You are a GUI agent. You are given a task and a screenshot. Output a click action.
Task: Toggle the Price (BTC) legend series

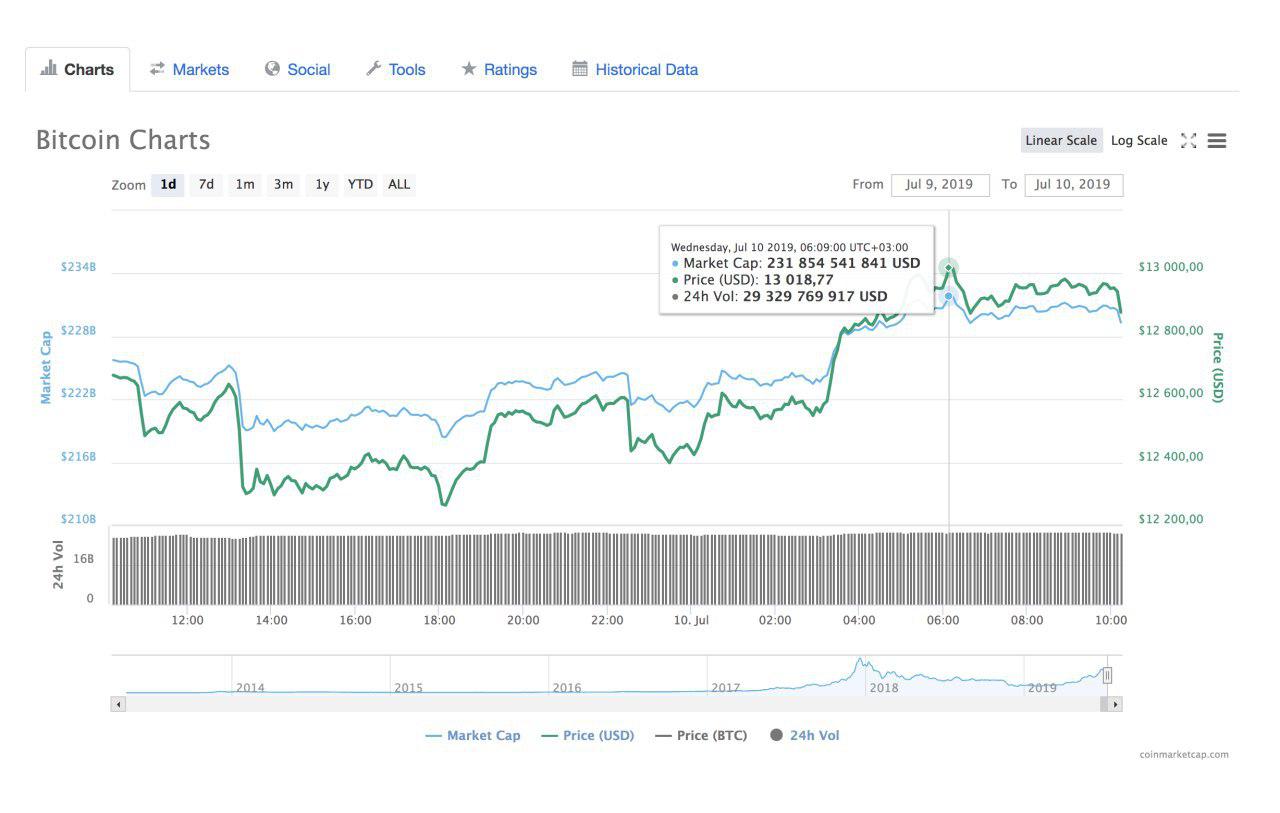click(x=700, y=735)
